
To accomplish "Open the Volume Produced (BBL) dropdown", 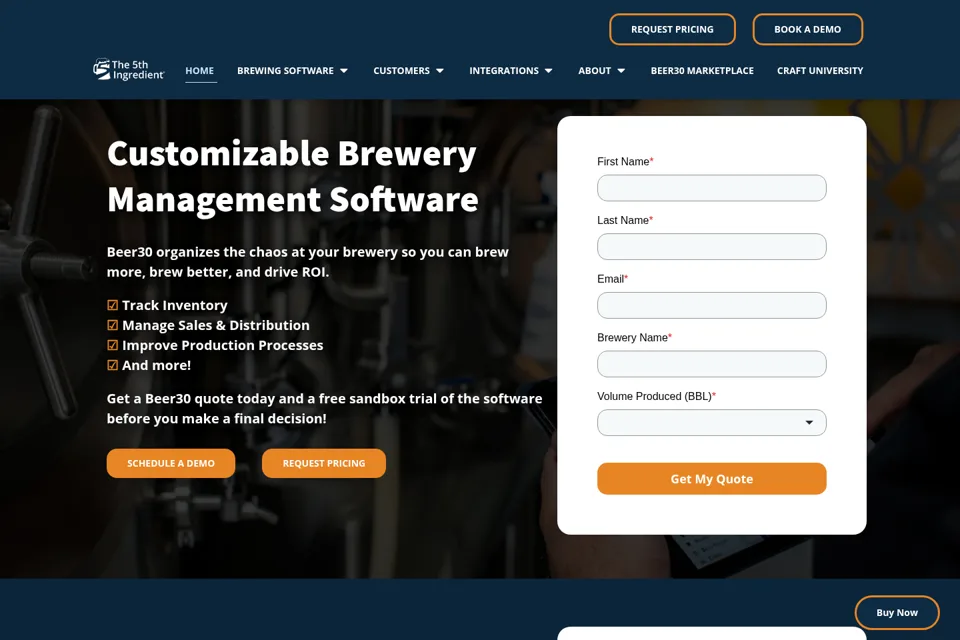I will 711,423.
